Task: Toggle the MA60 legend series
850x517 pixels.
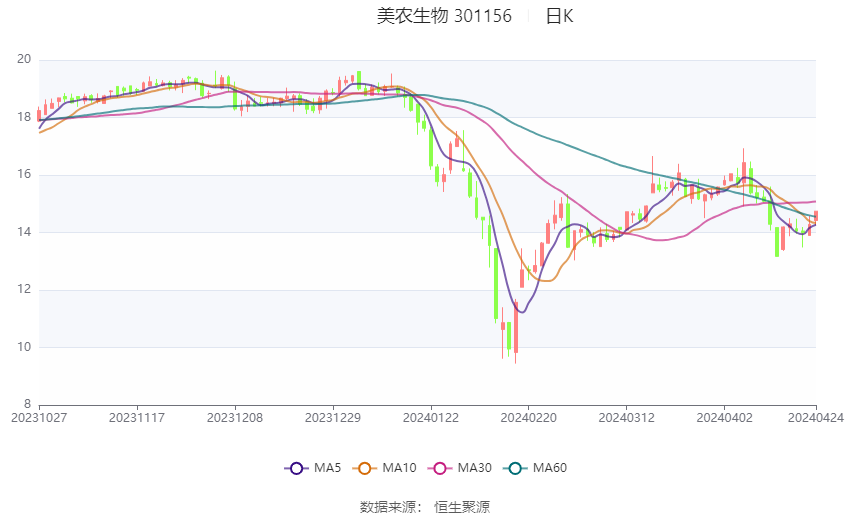Action: [x=535, y=468]
